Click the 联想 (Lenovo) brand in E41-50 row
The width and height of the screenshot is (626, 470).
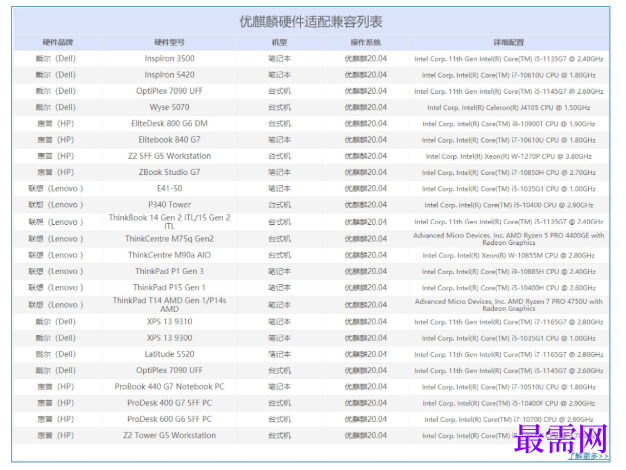[x=55, y=188]
